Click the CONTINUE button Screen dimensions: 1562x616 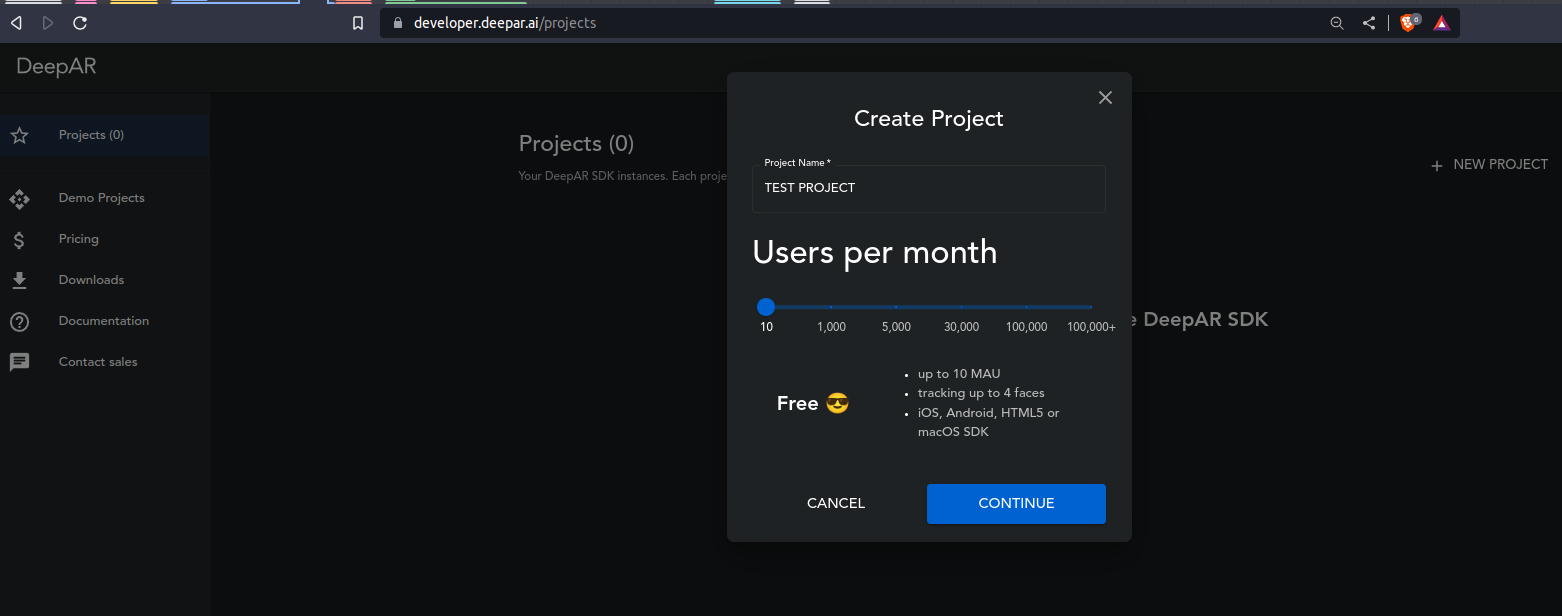[1016, 503]
